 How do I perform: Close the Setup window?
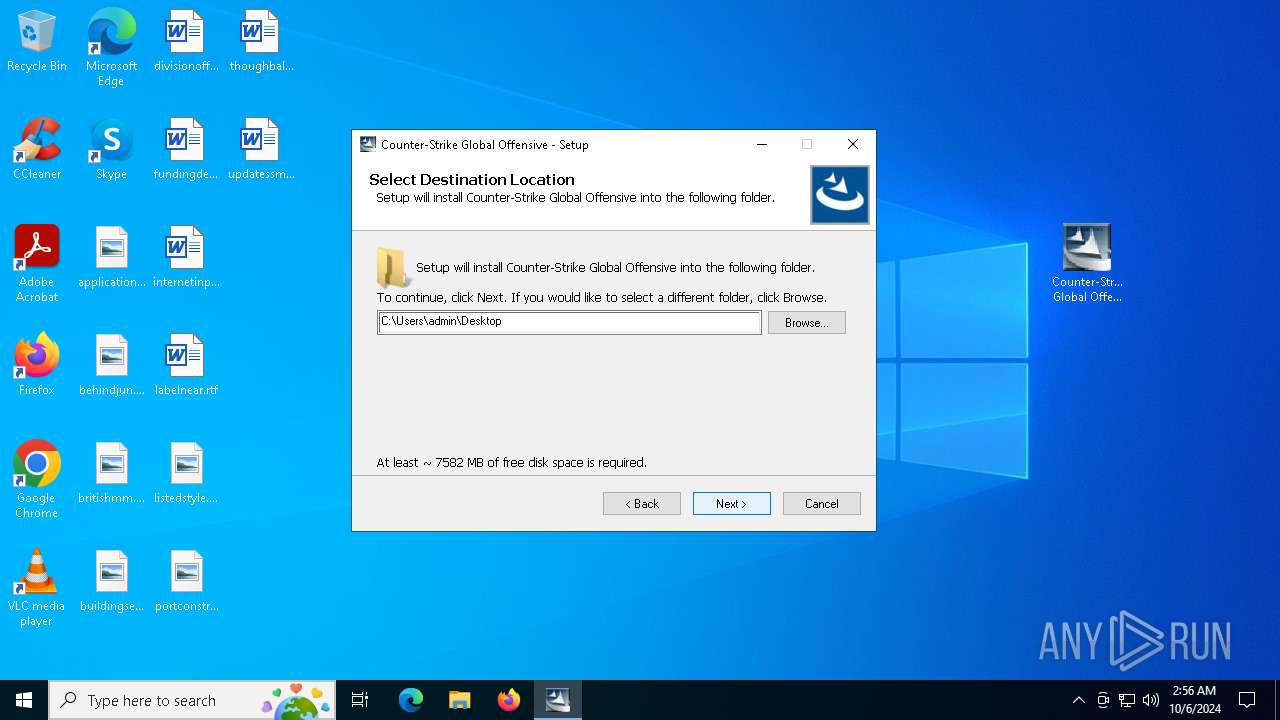853,144
